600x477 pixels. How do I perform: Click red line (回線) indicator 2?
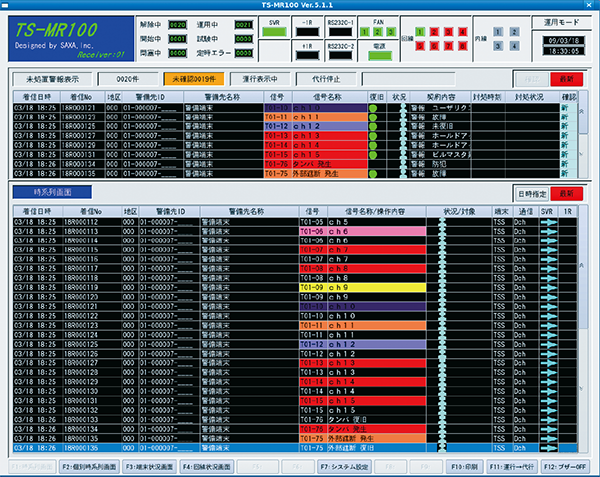434,32
